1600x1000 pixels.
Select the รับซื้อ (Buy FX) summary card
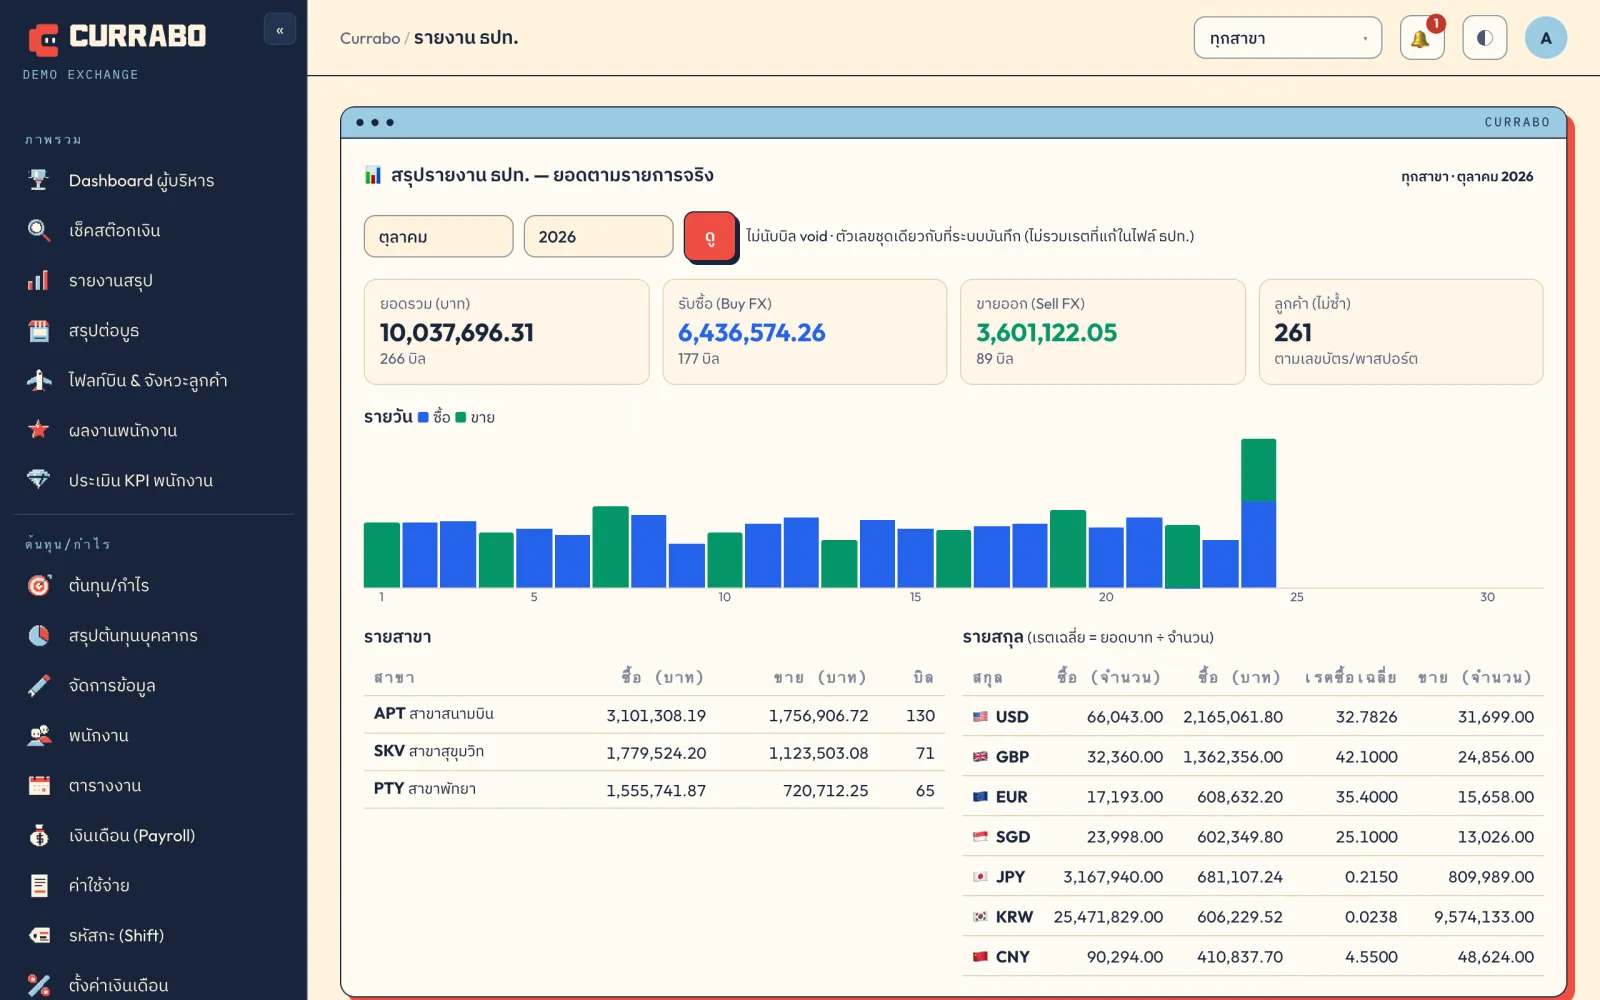[804, 332]
